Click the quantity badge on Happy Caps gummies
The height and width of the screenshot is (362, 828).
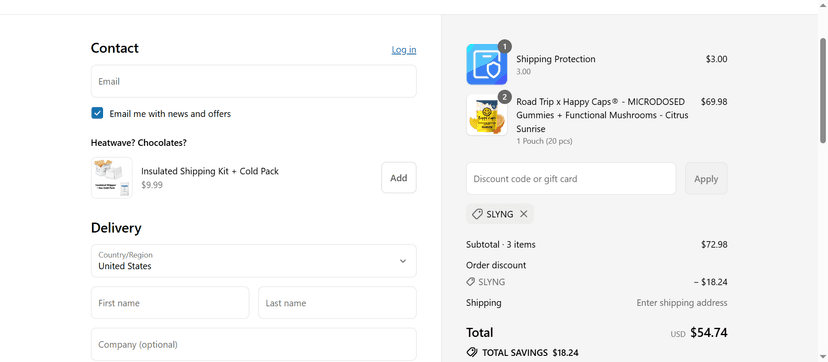point(505,97)
